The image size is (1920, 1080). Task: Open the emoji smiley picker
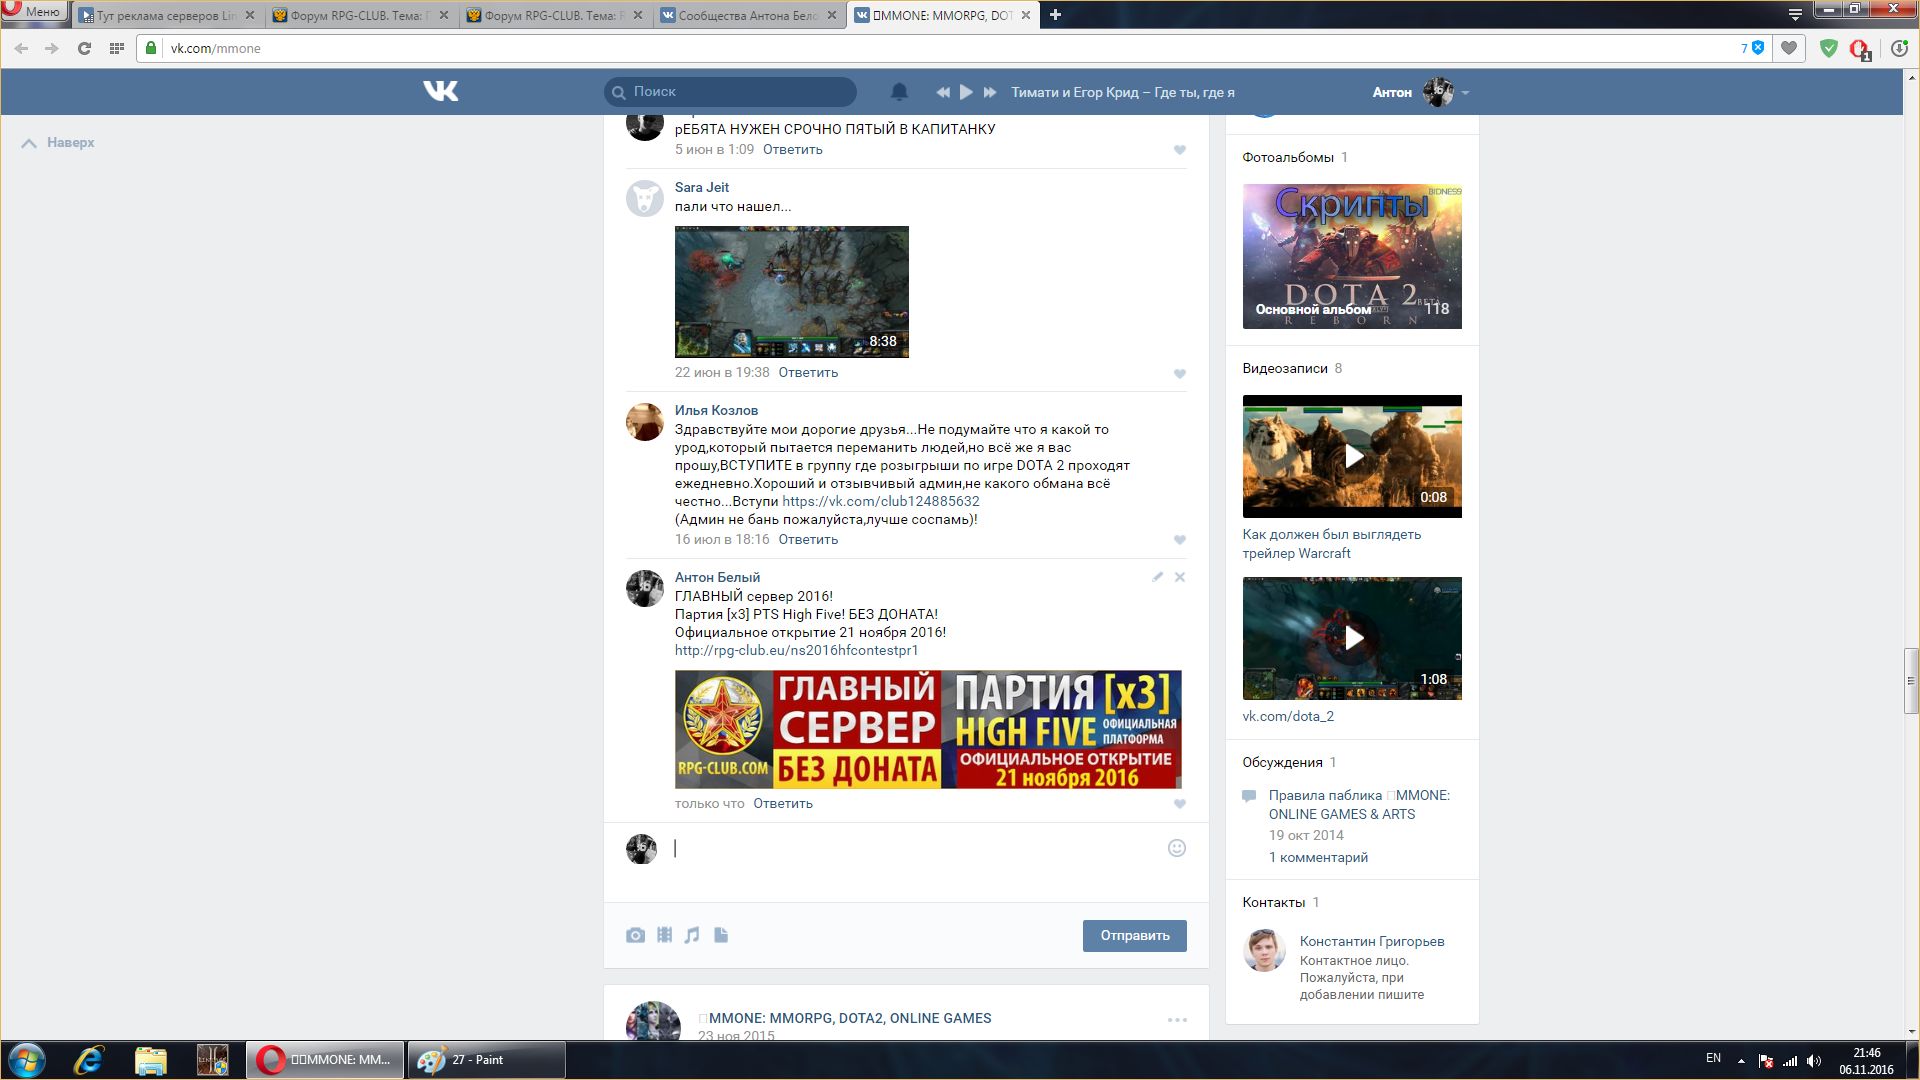pos(1177,848)
